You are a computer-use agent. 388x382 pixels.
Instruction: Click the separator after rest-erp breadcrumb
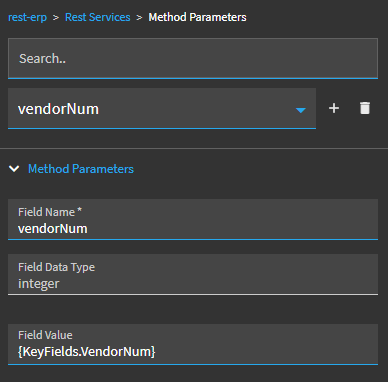click(x=56, y=17)
